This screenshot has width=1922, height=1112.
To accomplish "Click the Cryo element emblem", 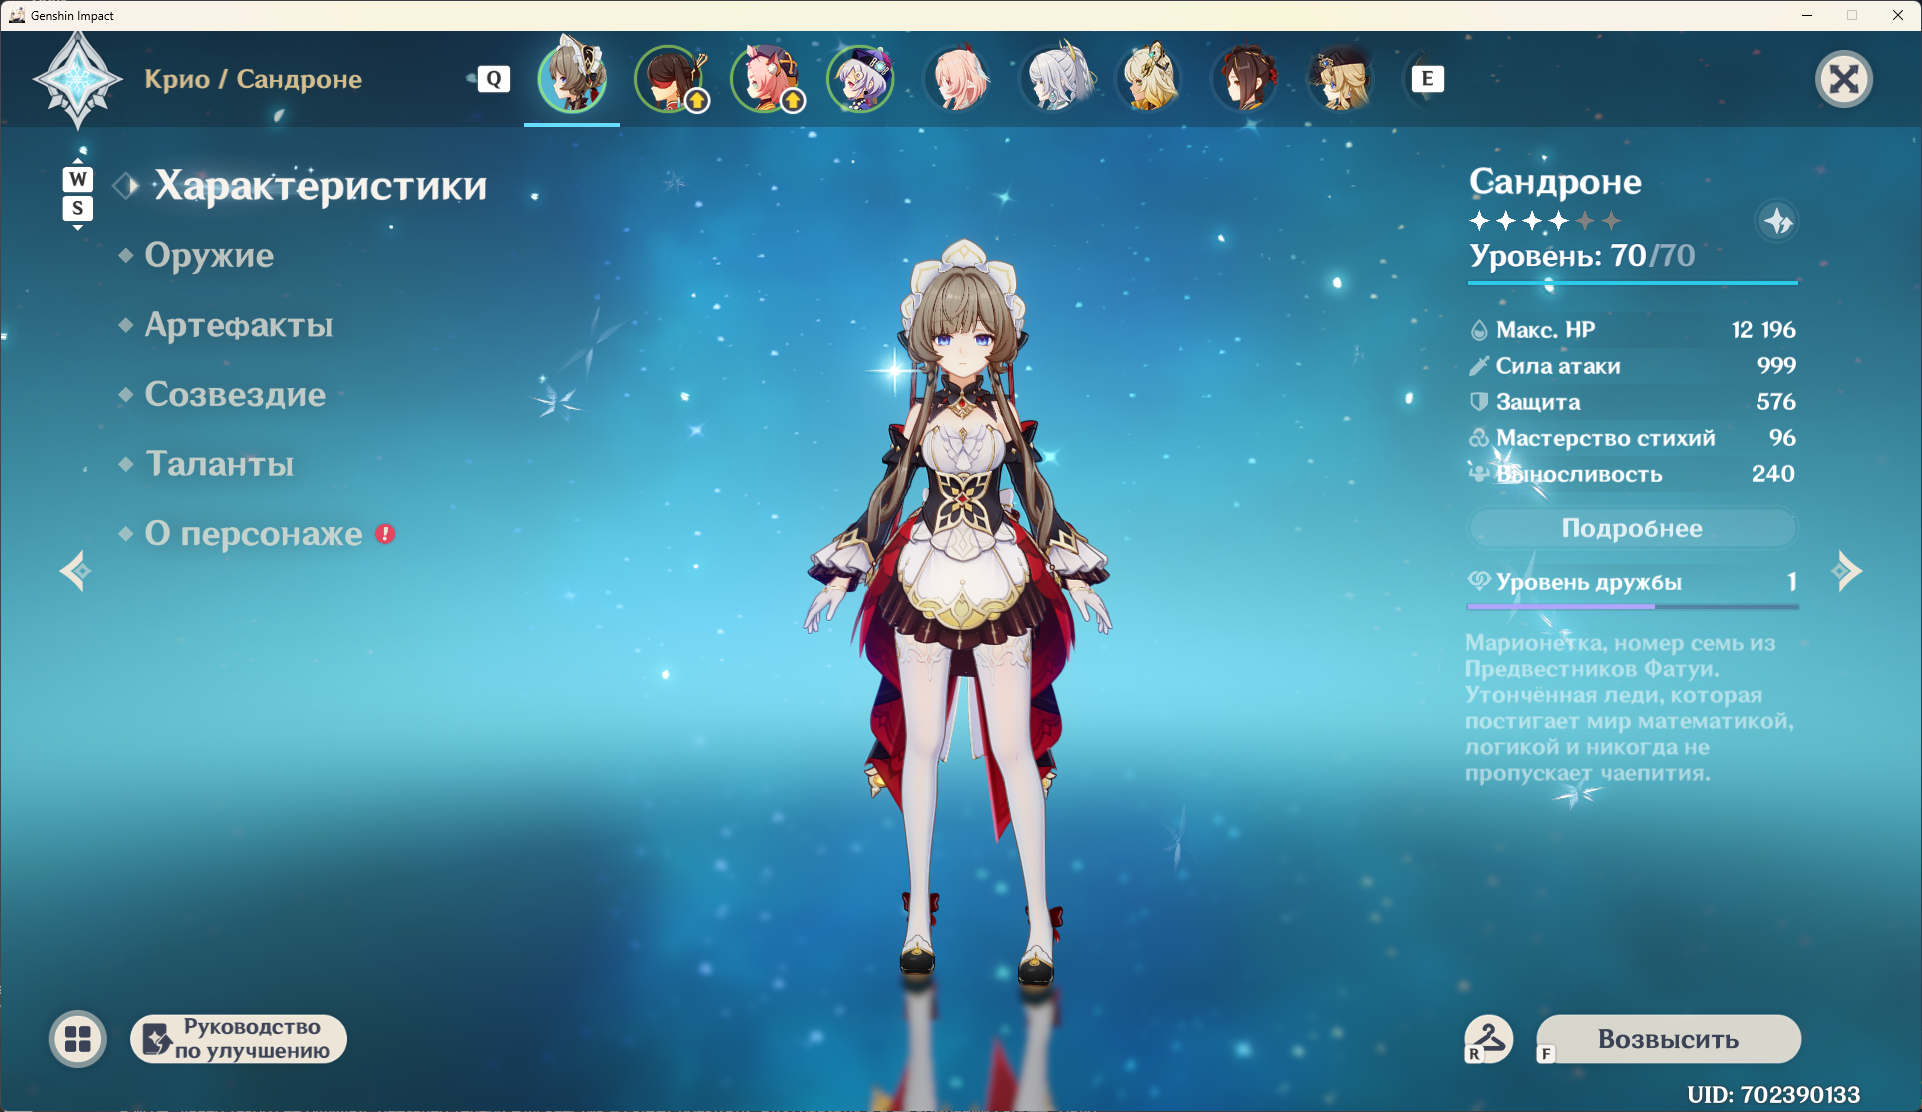I will tap(78, 80).
